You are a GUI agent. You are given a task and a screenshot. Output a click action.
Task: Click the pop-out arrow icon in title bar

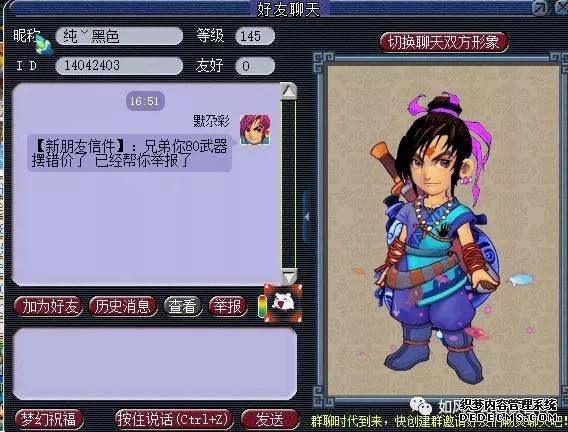click(x=540, y=8)
